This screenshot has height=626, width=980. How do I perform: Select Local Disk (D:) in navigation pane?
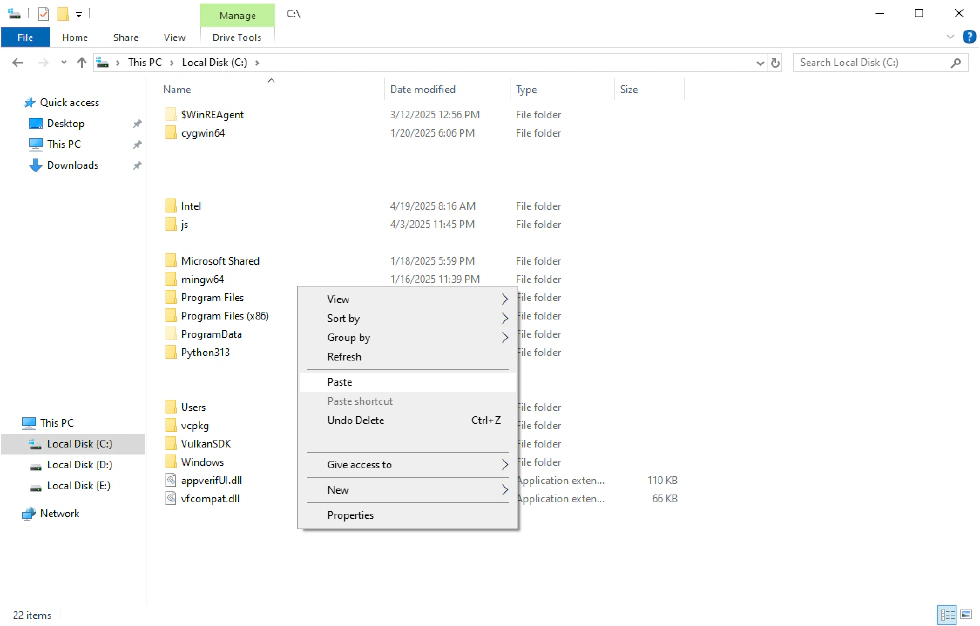tap(79, 464)
